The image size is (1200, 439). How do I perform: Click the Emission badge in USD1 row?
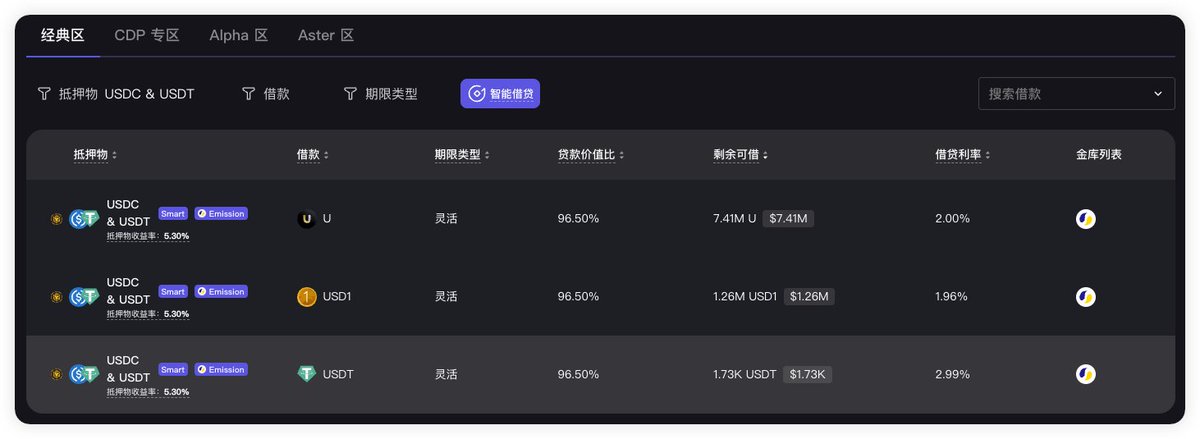tap(221, 292)
